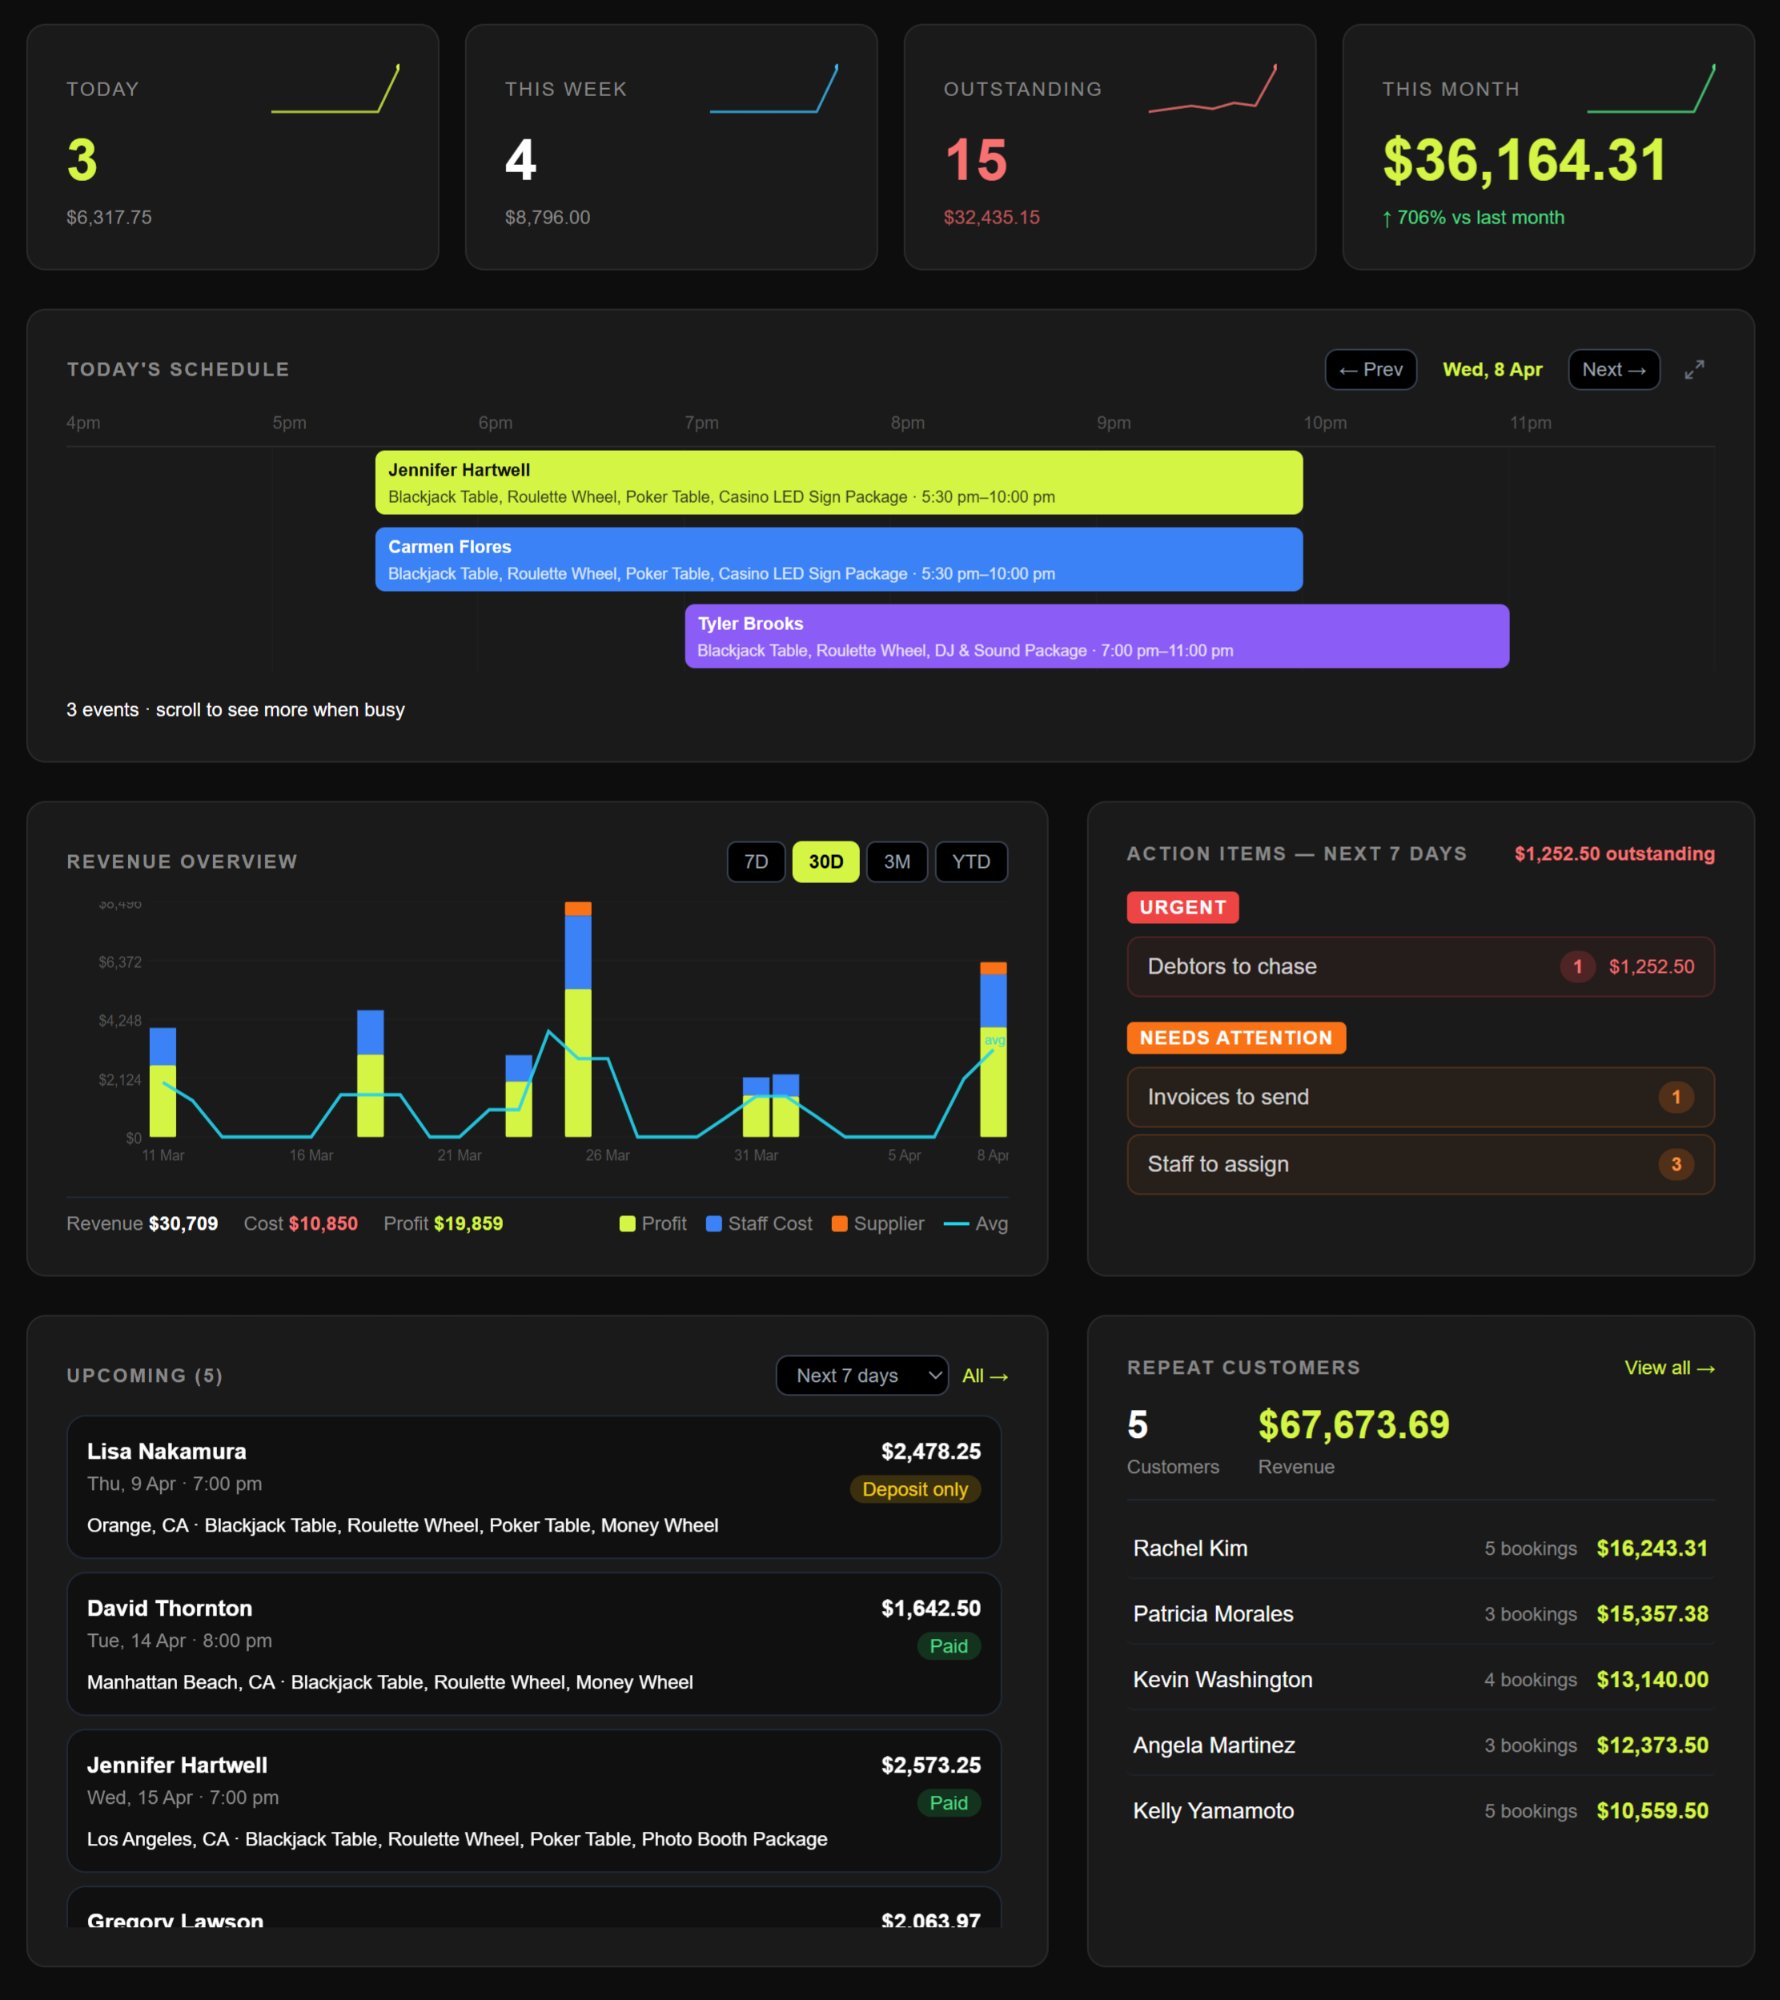The height and width of the screenshot is (2000, 1780).
Task: Open Lisa Nakamura's upcoming booking
Action: [x=534, y=1487]
